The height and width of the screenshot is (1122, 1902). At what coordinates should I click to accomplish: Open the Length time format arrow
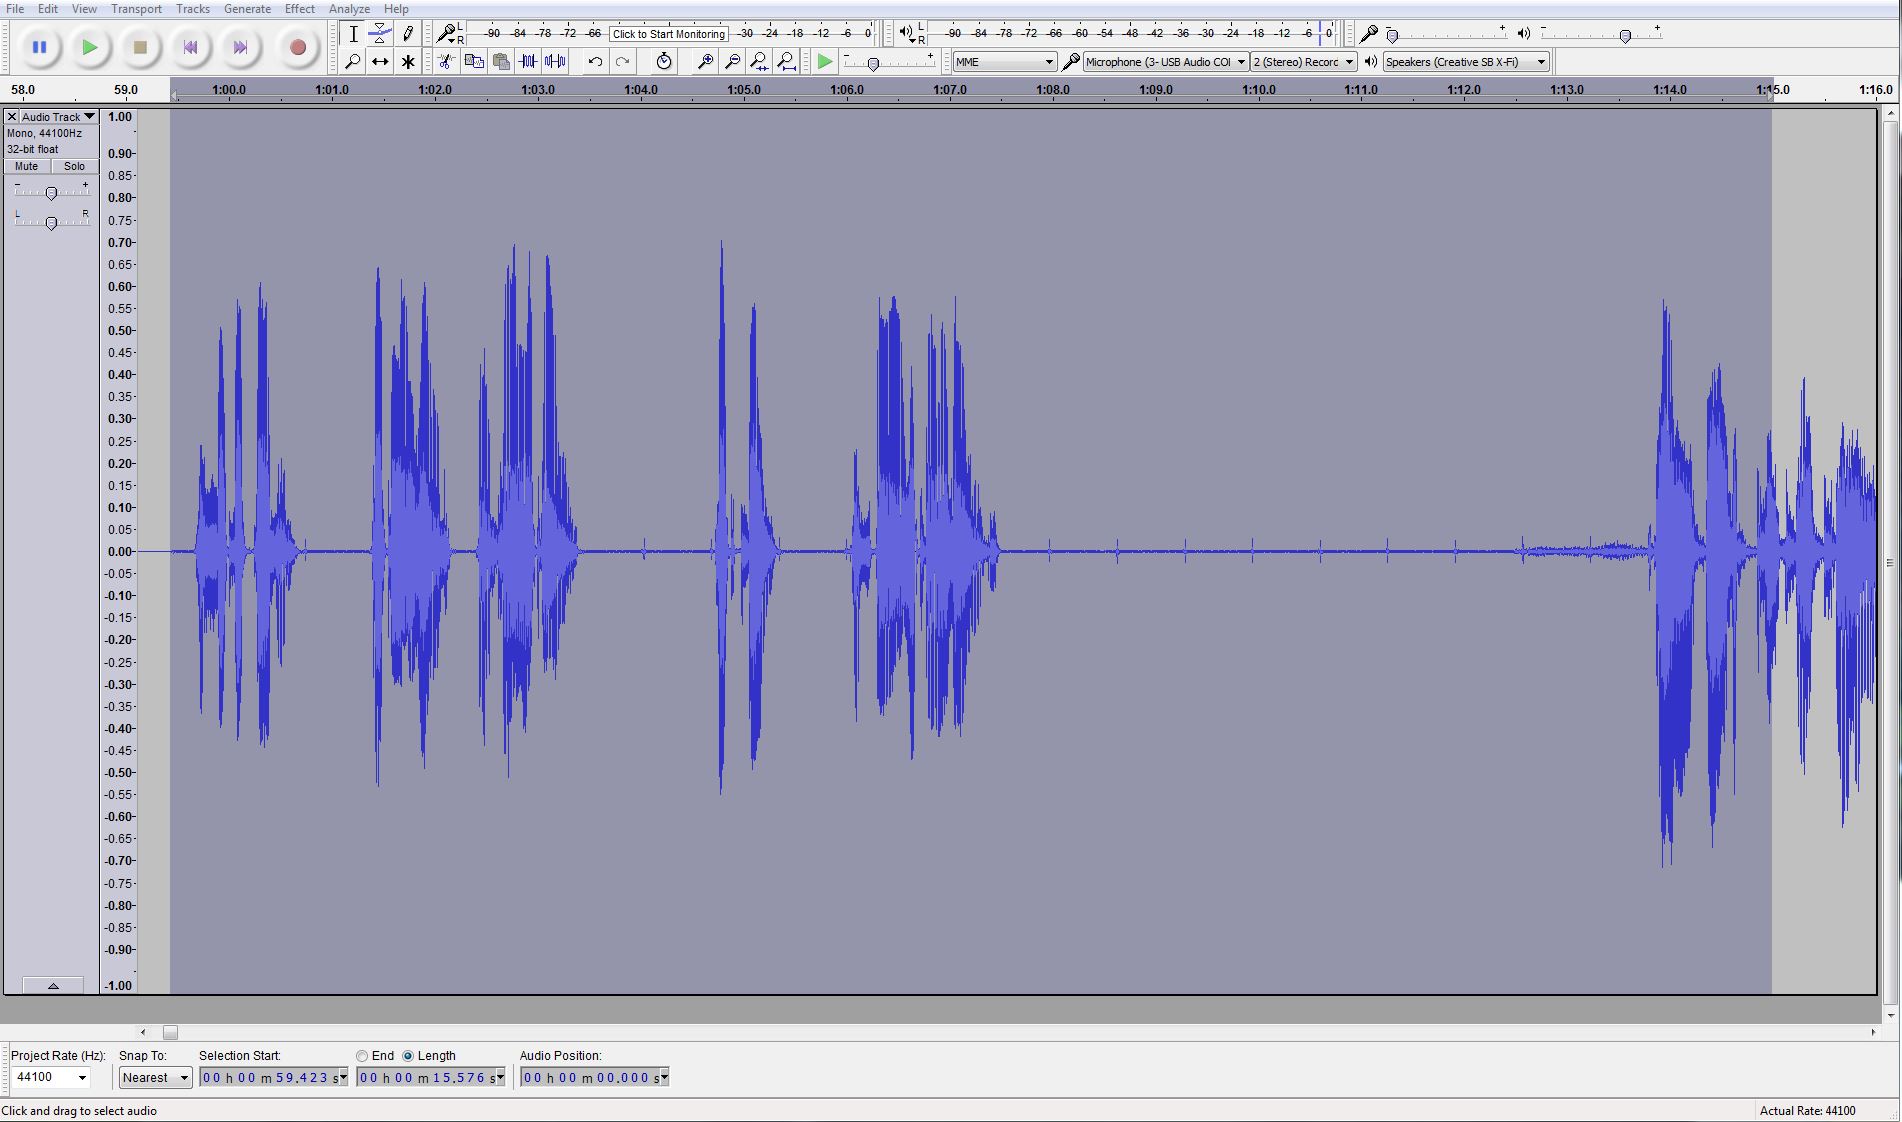pos(500,1077)
